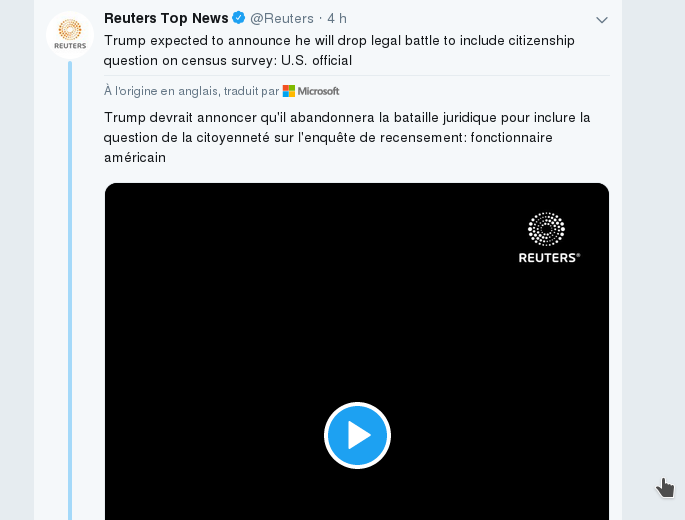Play the Reuters video

pos(357,435)
